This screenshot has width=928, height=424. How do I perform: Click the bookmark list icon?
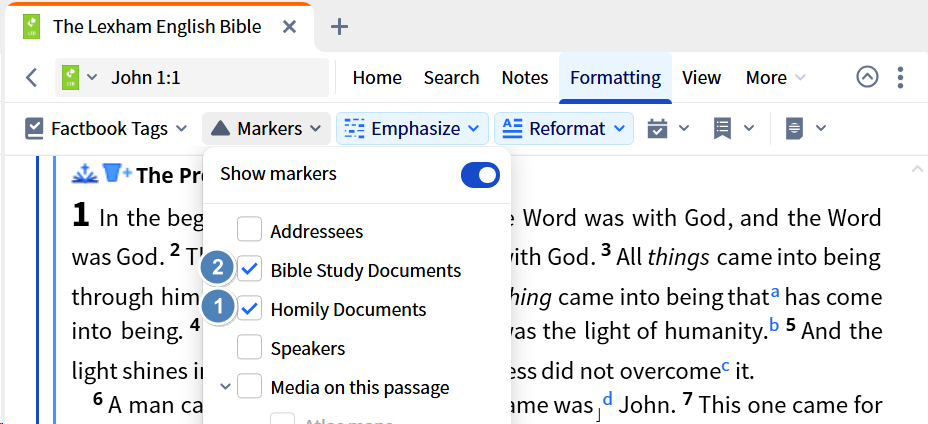click(722, 129)
